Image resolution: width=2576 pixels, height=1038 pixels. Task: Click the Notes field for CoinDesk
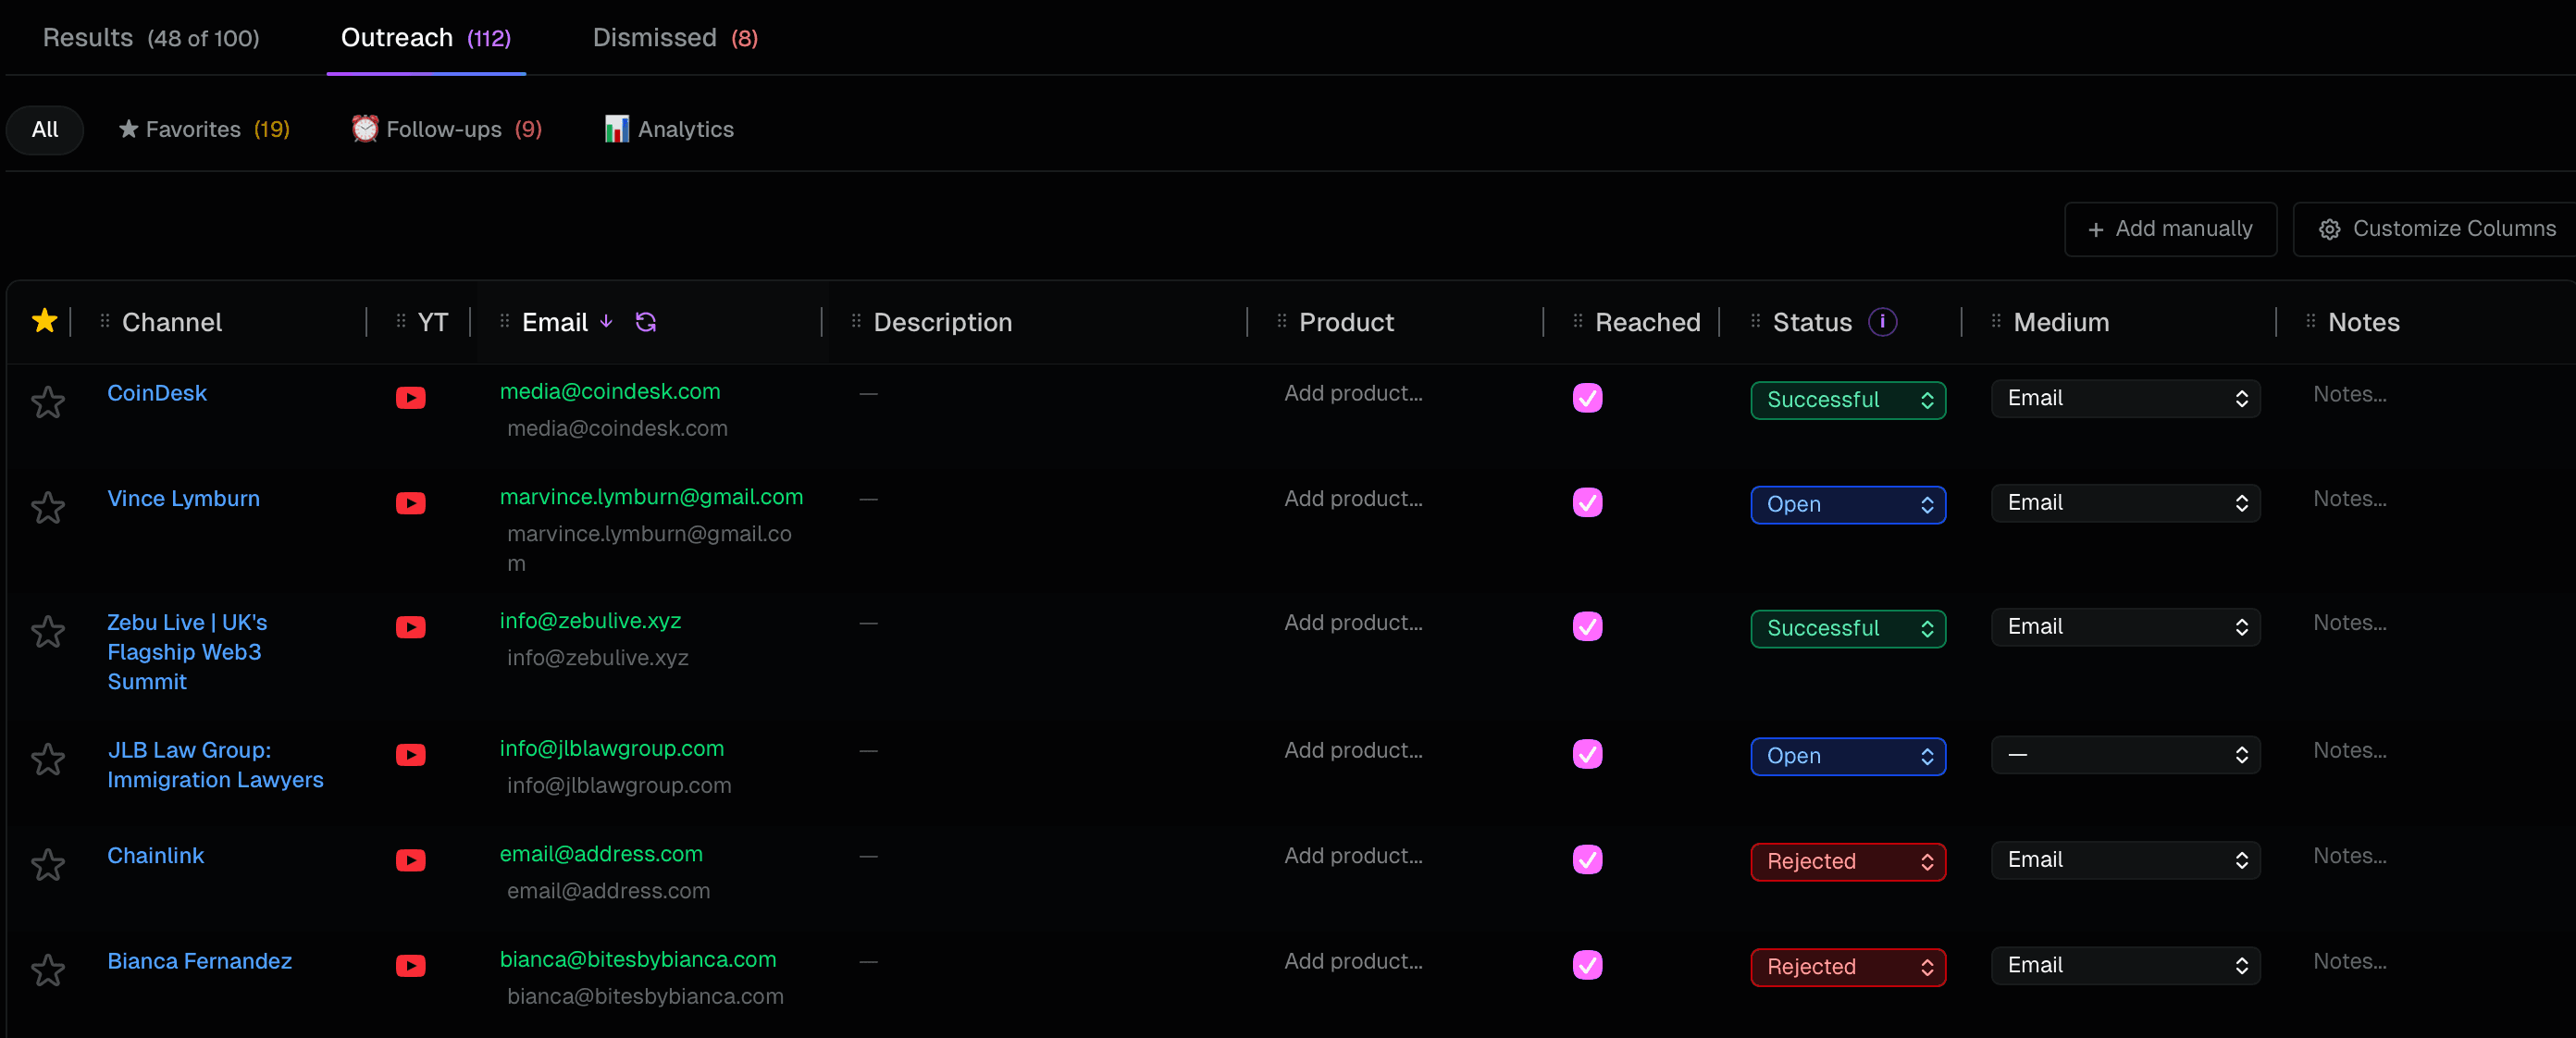tap(2349, 394)
